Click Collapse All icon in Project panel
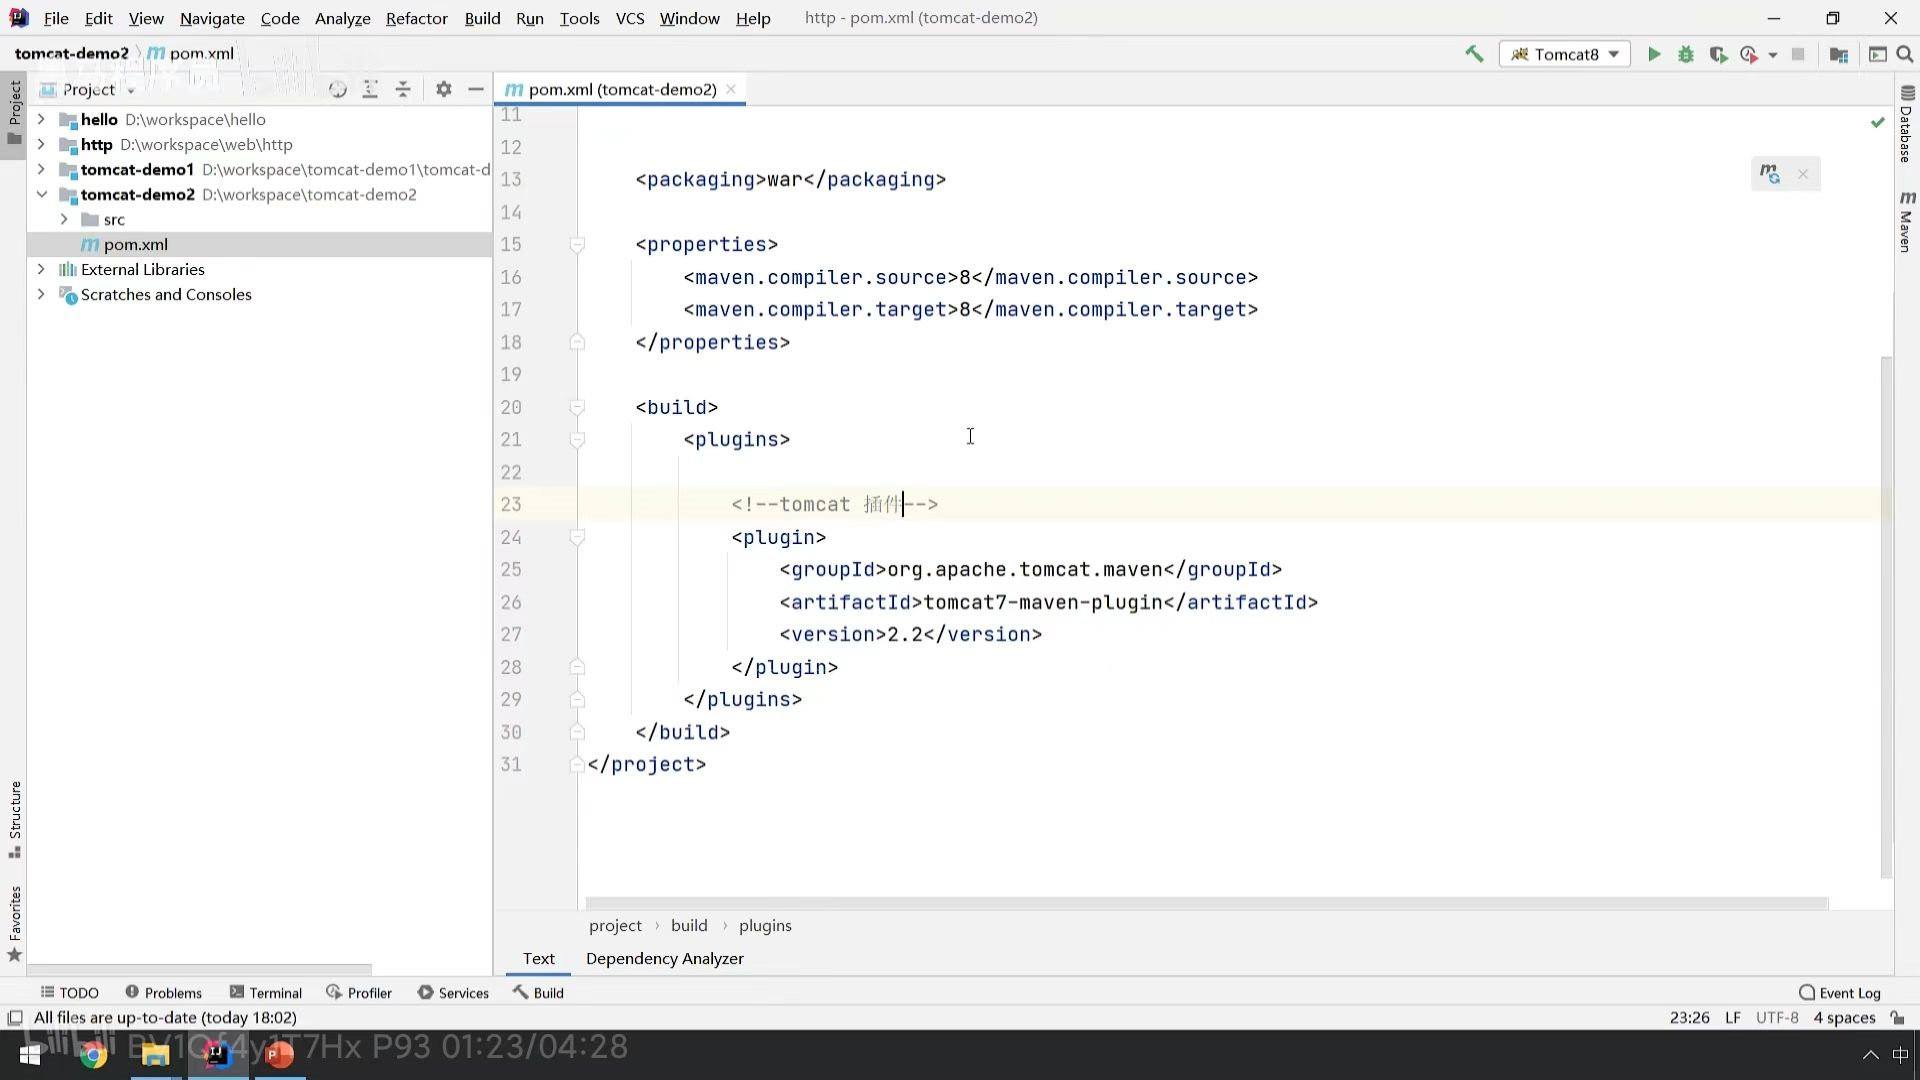This screenshot has width=1920, height=1080. pos(403,90)
